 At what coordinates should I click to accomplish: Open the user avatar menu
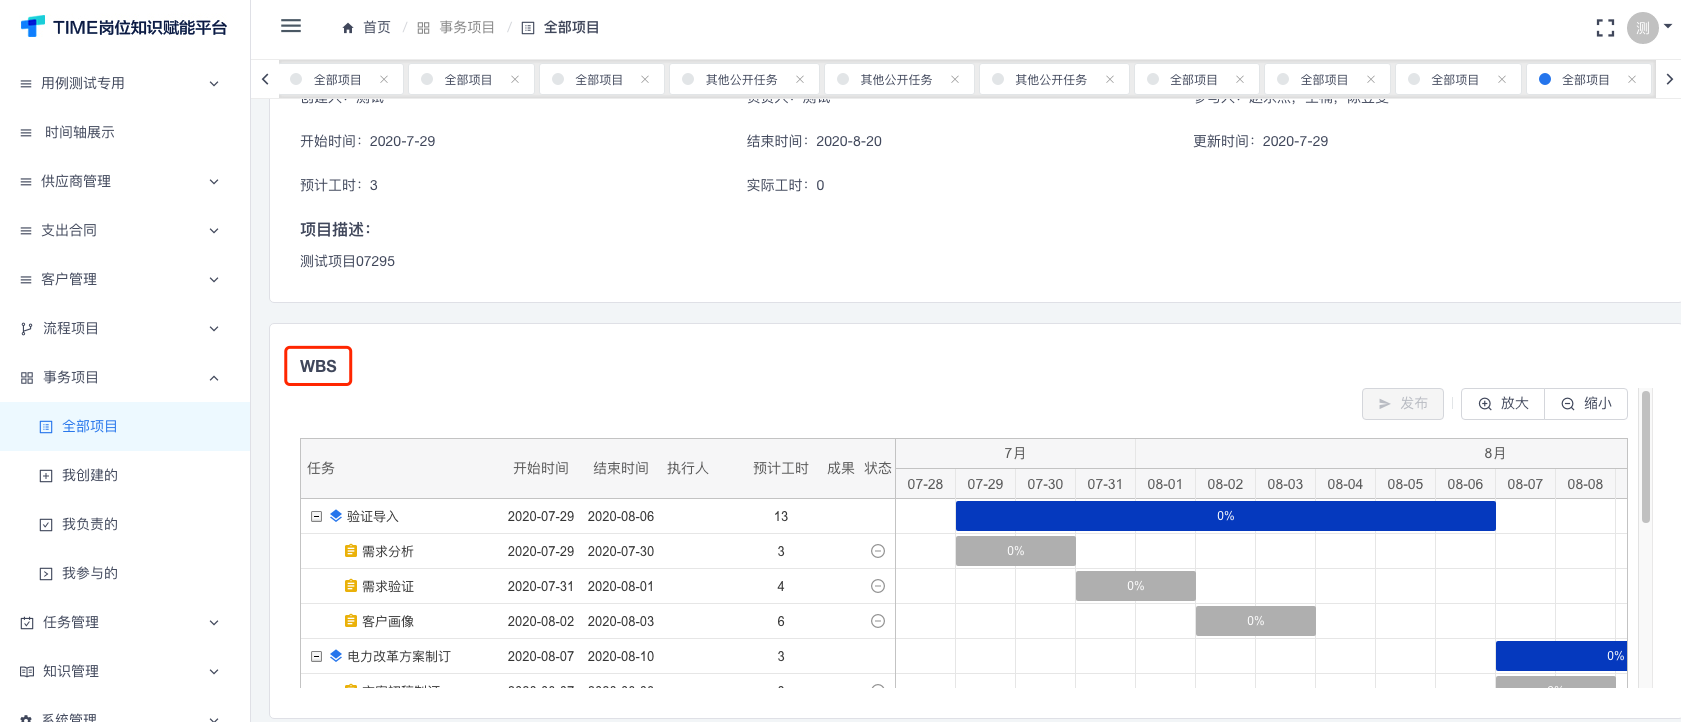tap(1643, 28)
